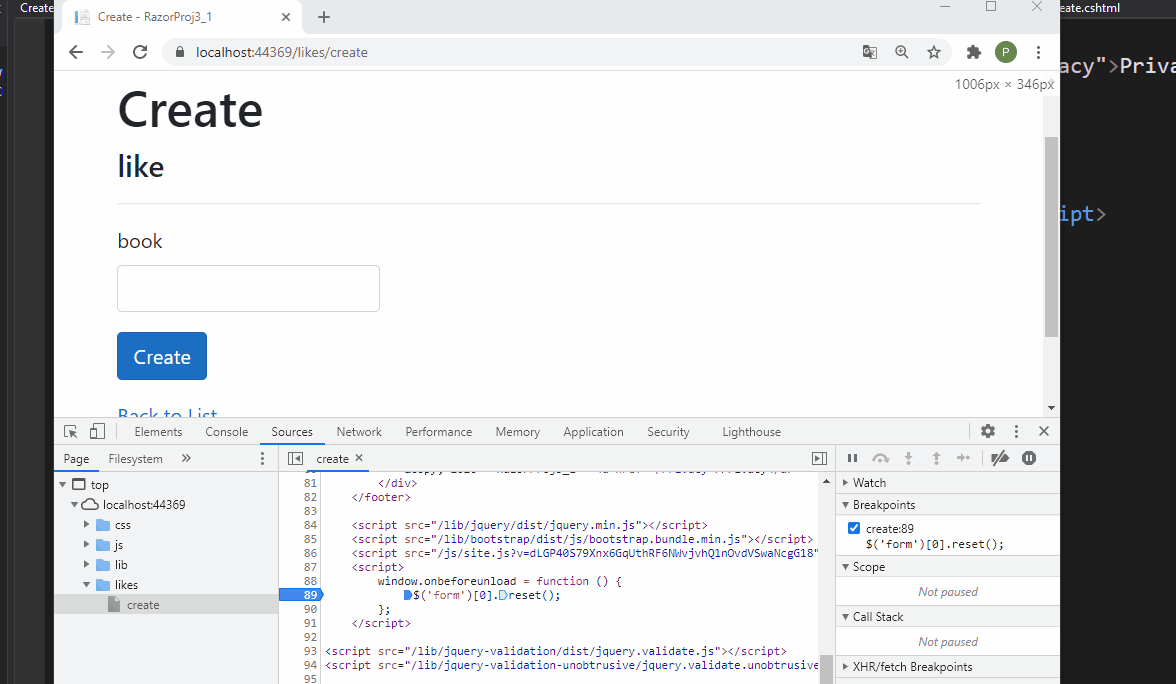Switch to the Network panel

point(359,431)
